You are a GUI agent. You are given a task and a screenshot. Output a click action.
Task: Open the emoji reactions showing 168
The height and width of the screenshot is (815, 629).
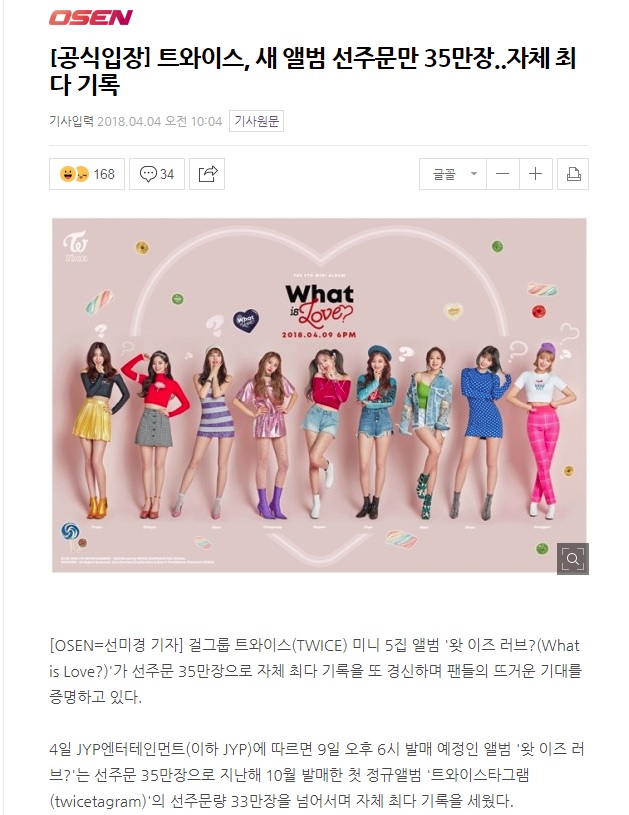pyautogui.click(x=87, y=174)
